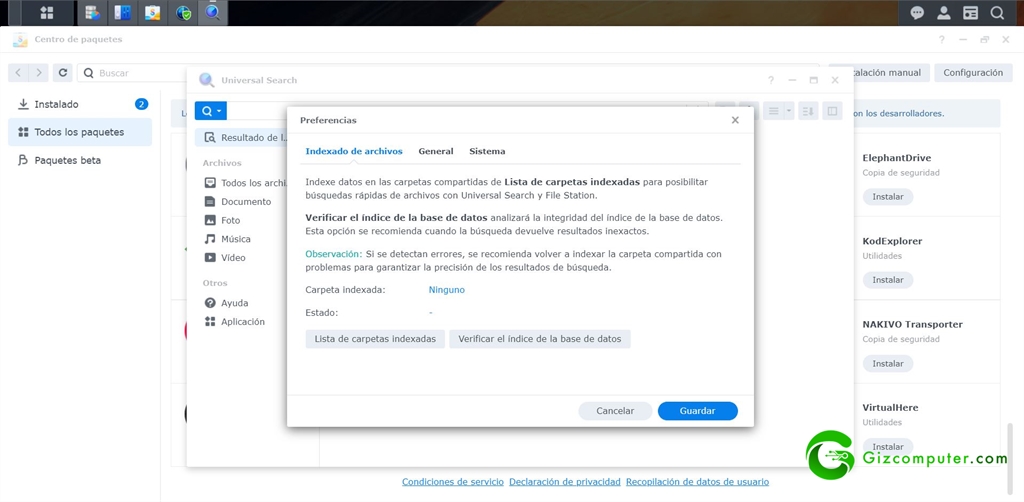Switch to Indexado de archivos tab
This screenshot has width=1024, height=502.
pos(354,151)
